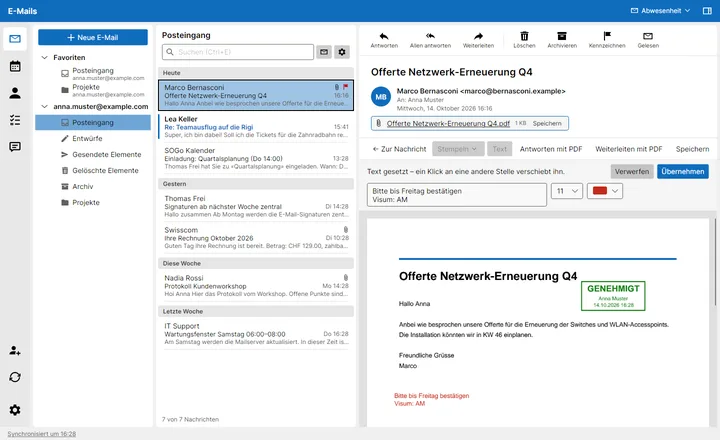Click the PDF preview vertical scrollbar

click(714, 262)
